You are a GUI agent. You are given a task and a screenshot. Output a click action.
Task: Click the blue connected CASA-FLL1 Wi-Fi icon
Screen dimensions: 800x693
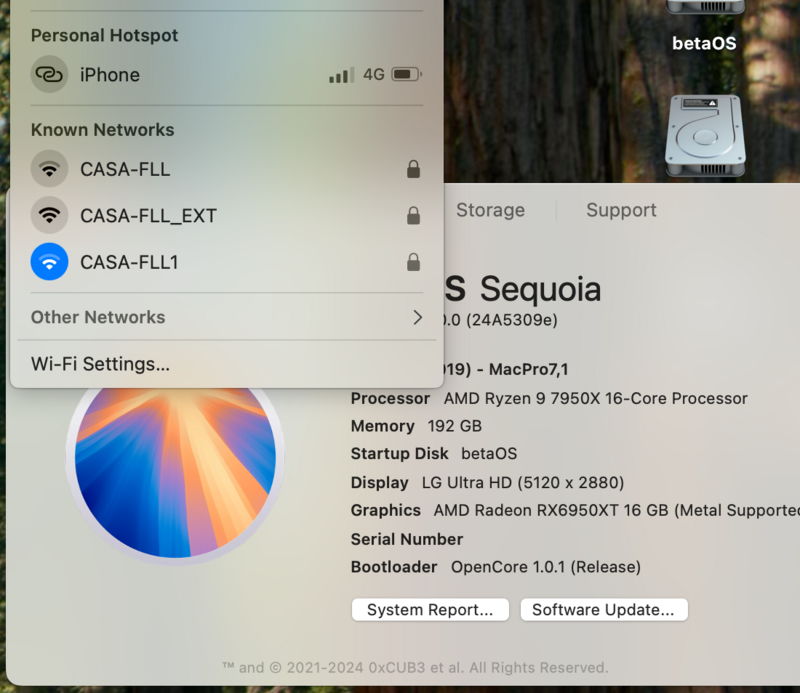pos(49,262)
